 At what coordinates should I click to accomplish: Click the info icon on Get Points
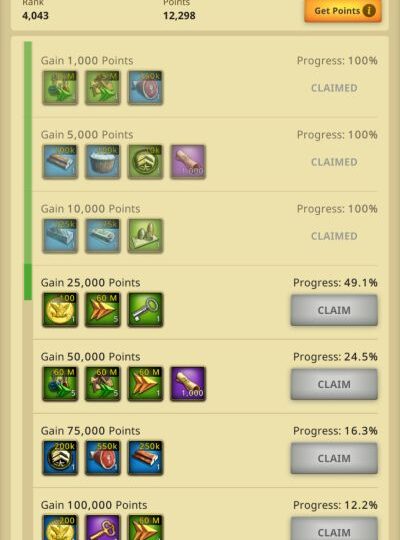(369, 11)
